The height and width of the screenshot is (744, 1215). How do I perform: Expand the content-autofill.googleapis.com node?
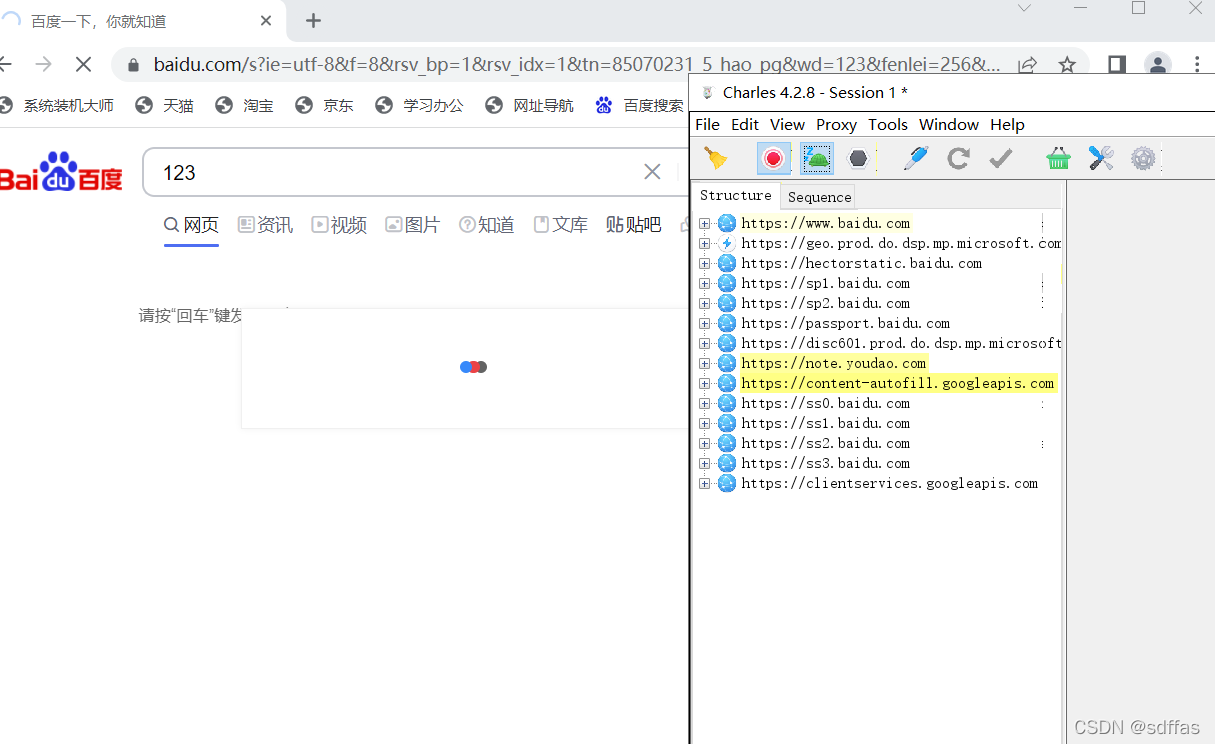point(705,383)
